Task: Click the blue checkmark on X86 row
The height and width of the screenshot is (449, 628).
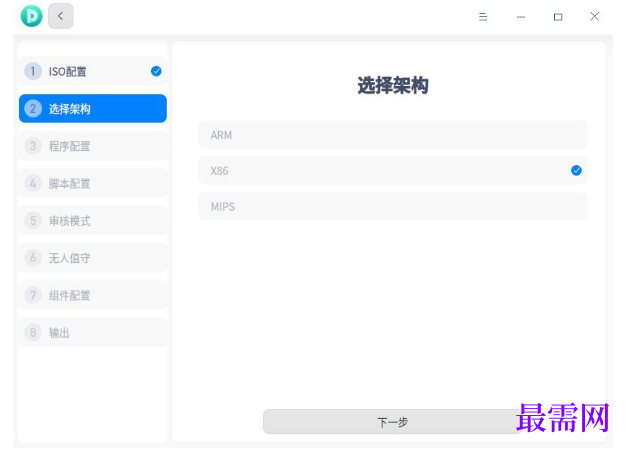Action: pos(576,171)
